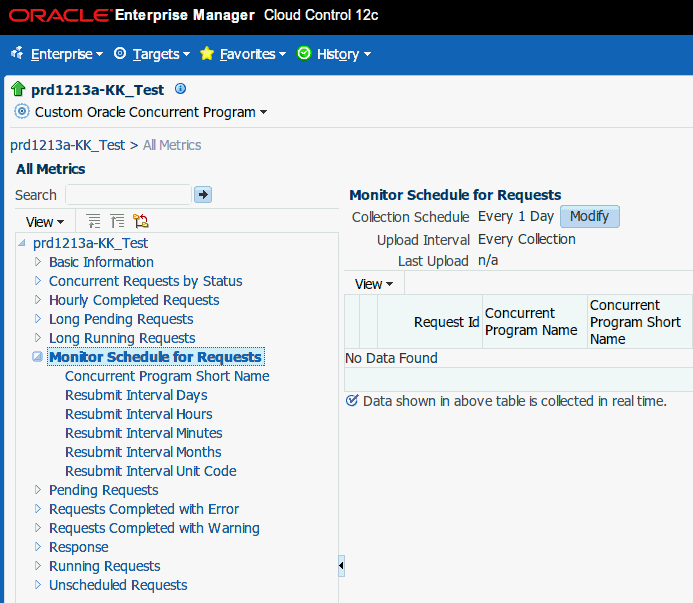Select Basic Information tree item
Screen dimensions: 693x603
pyautogui.click(x=101, y=262)
